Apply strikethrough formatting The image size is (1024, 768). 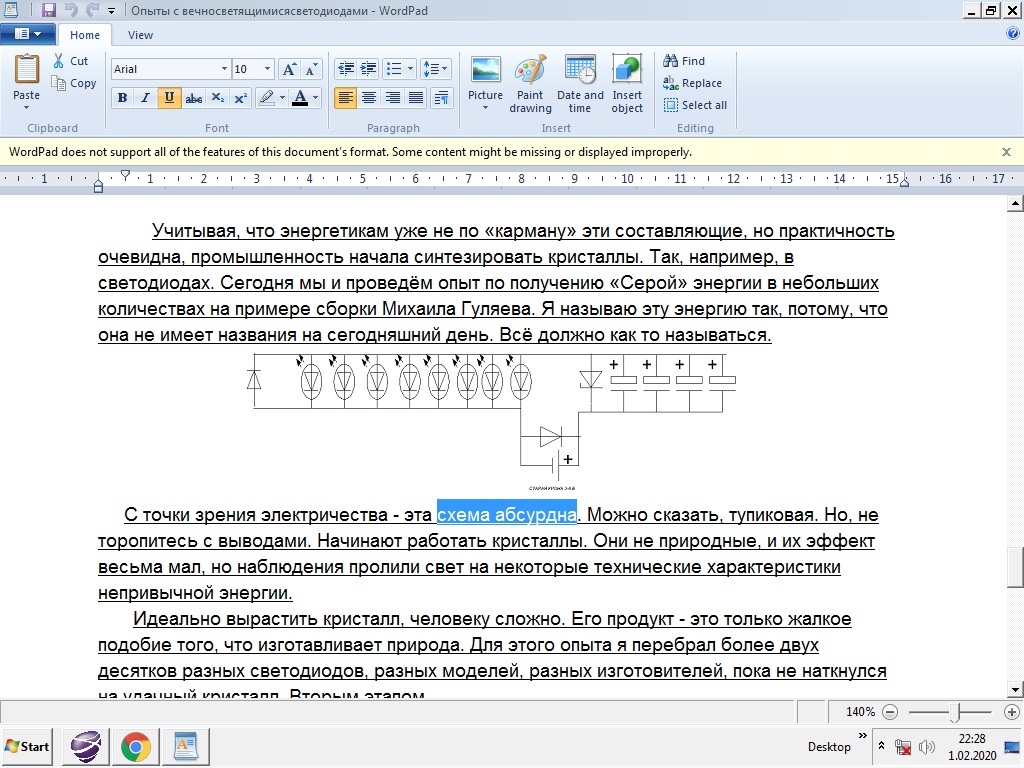pyautogui.click(x=194, y=98)
